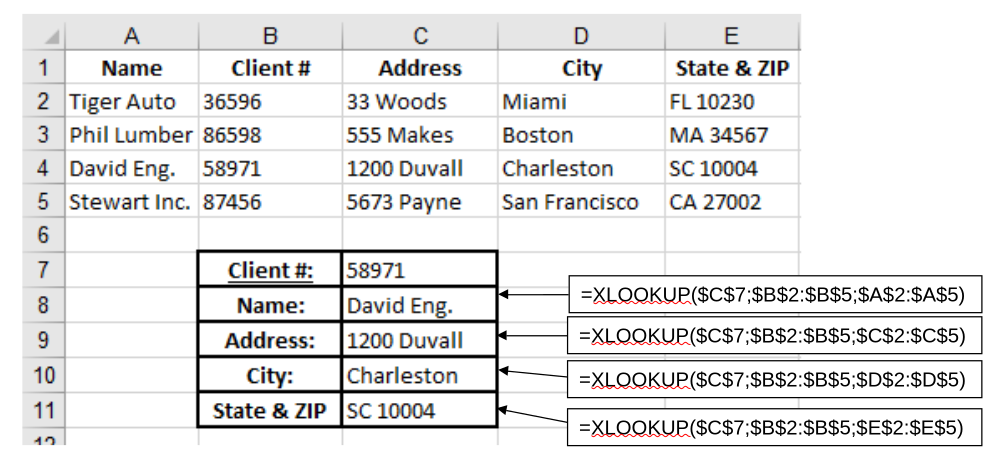Select column E header

coord(732,36)
